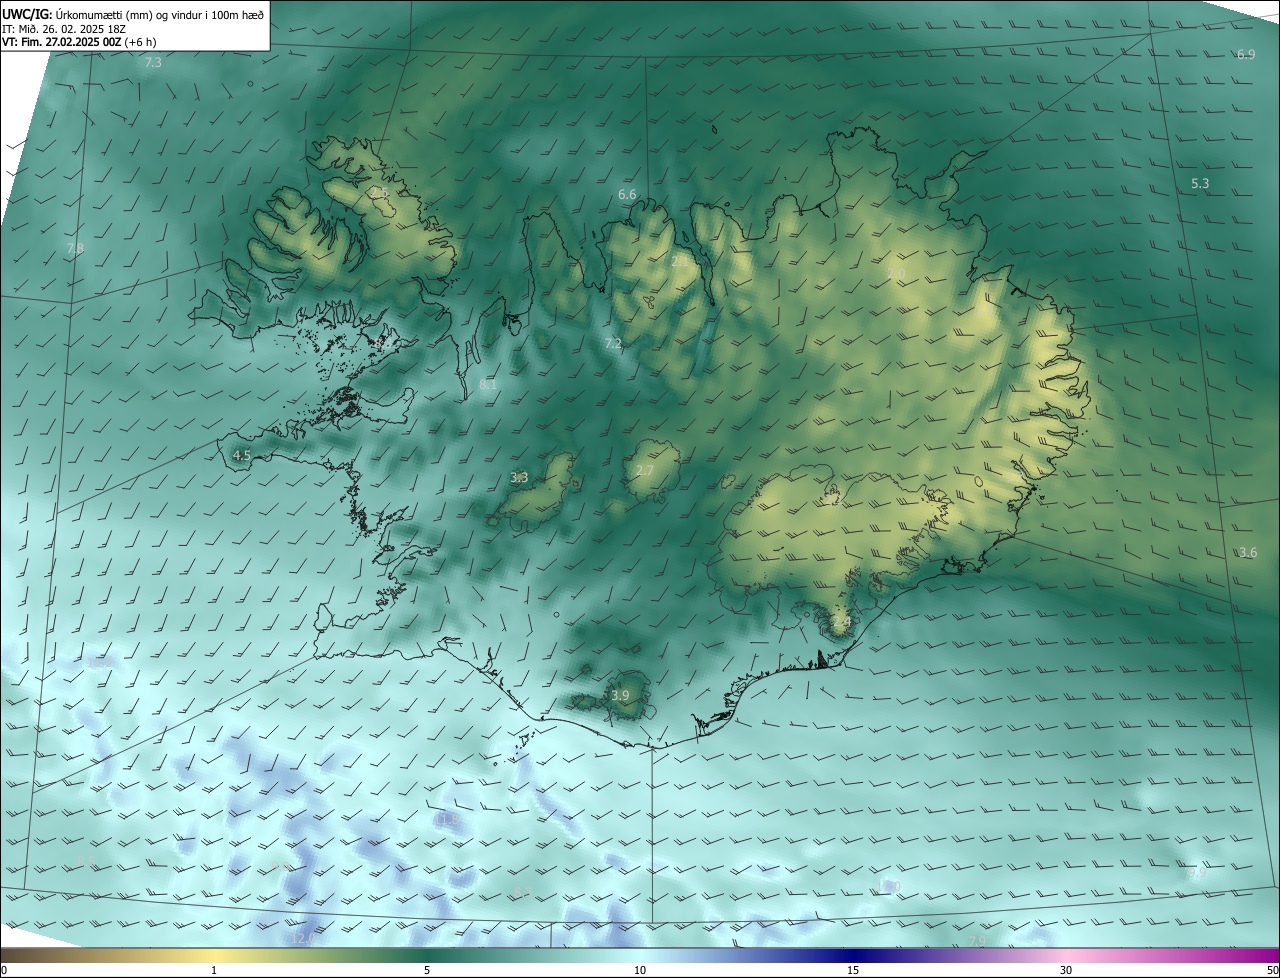Click the 7.3 value on the map

[x=153, y=63]
